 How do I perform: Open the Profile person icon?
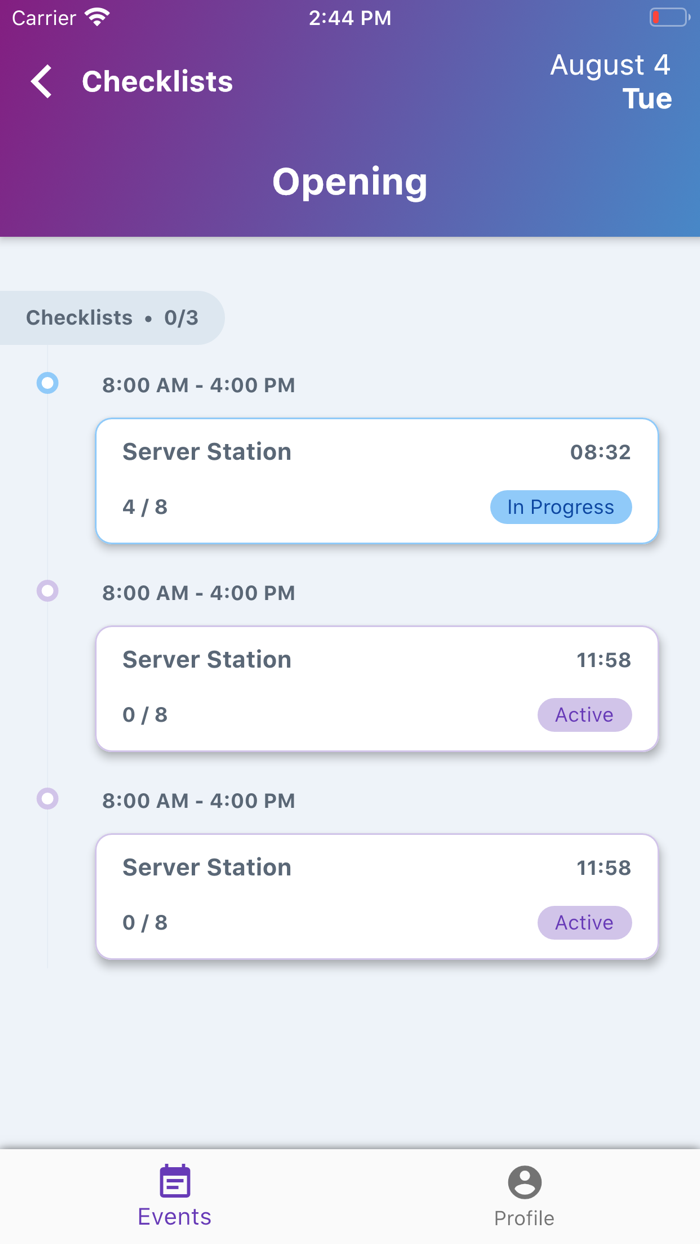524,1182
